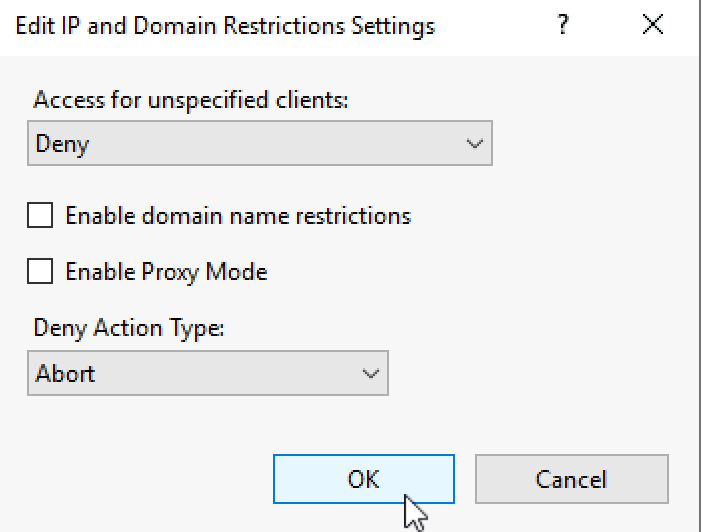The height and width of the screenshot is (532, 704).
Task: Close the IP and Domain Restrictions dialog
Action: point(653,25)
